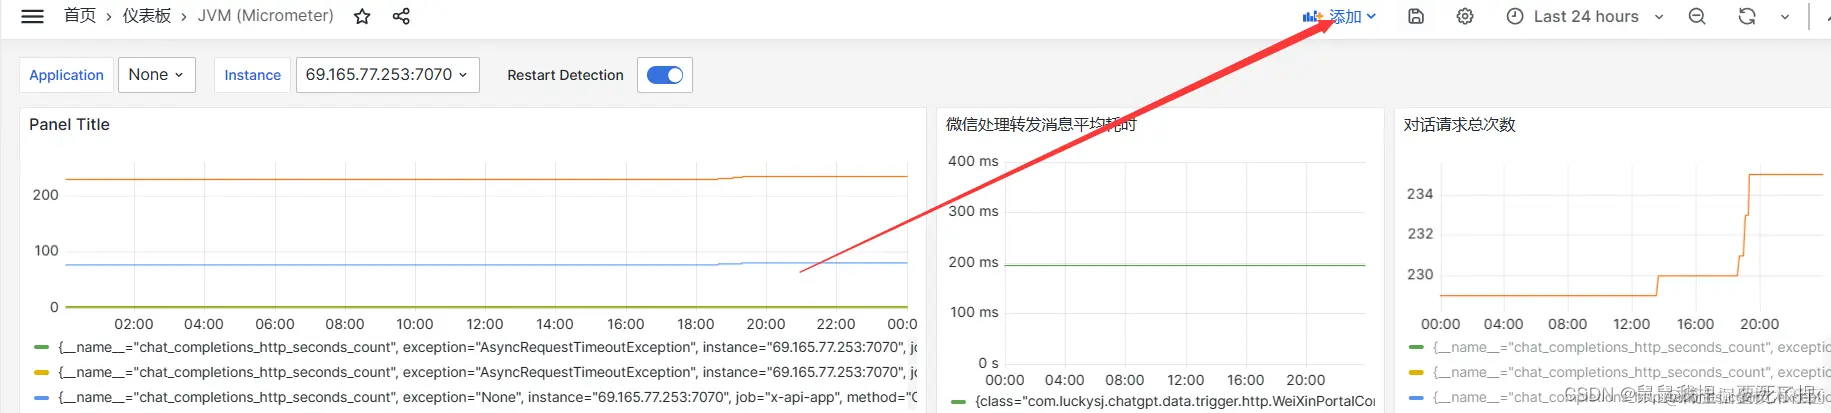Click the Restart Detection label
The image size is (1831, 413).
click(565, 75)
